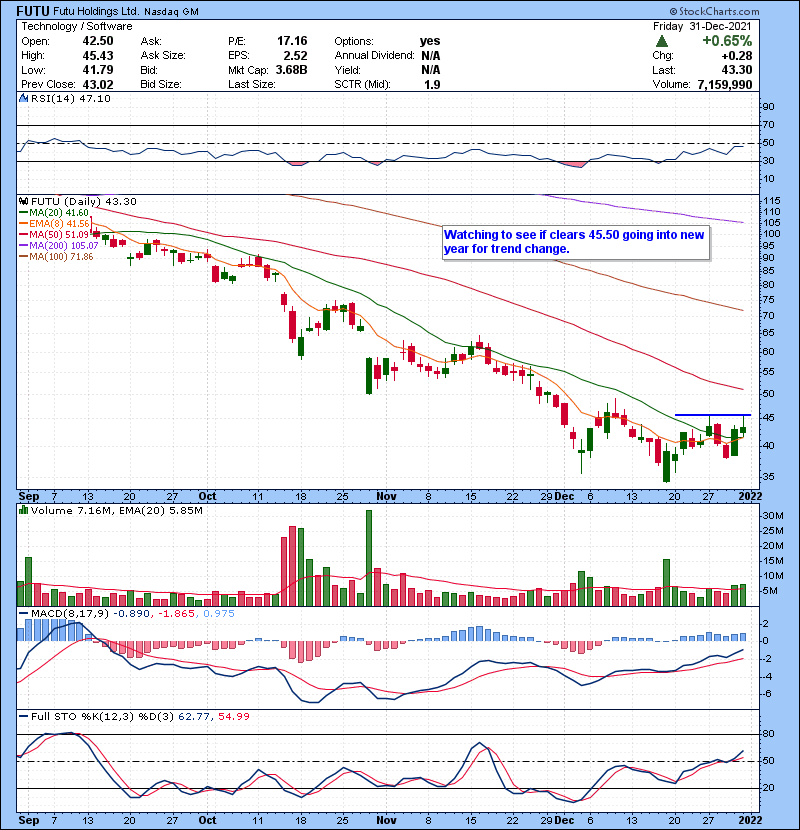Click the High value 45.43
The height and width of the screenshot is (830, 800).
(98, 56)
